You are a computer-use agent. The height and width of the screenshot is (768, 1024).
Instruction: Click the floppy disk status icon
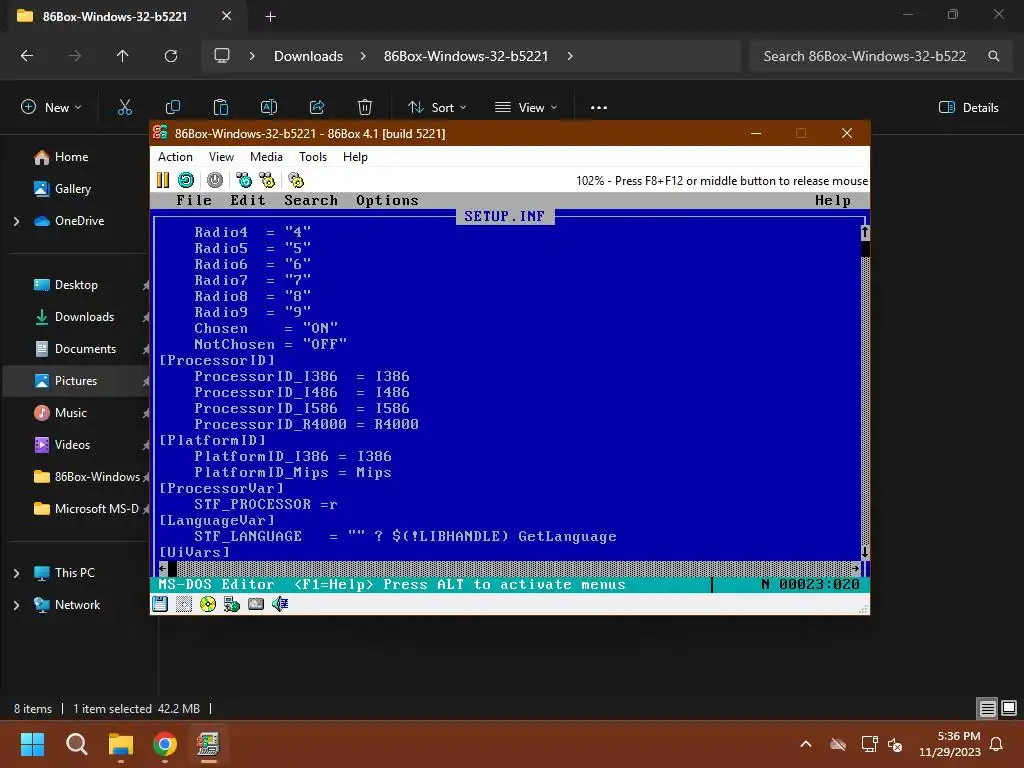coord(160,604)
